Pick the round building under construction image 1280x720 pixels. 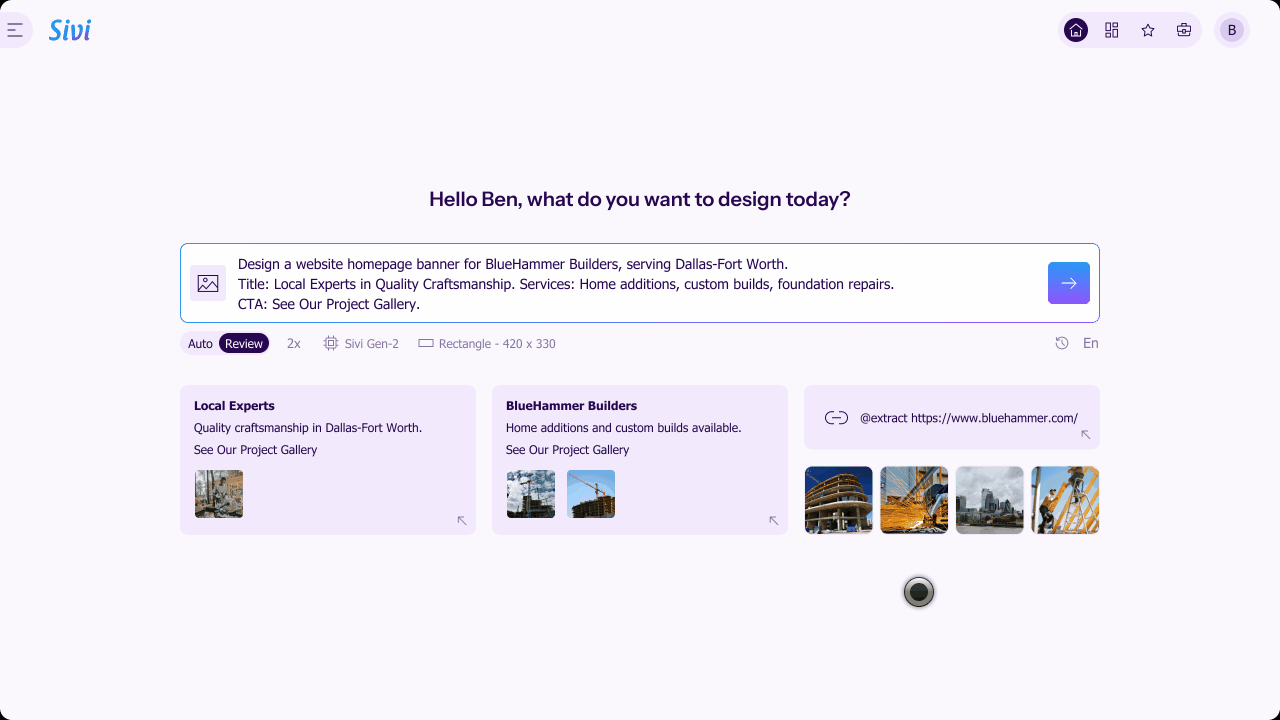[x=838, y=500]
